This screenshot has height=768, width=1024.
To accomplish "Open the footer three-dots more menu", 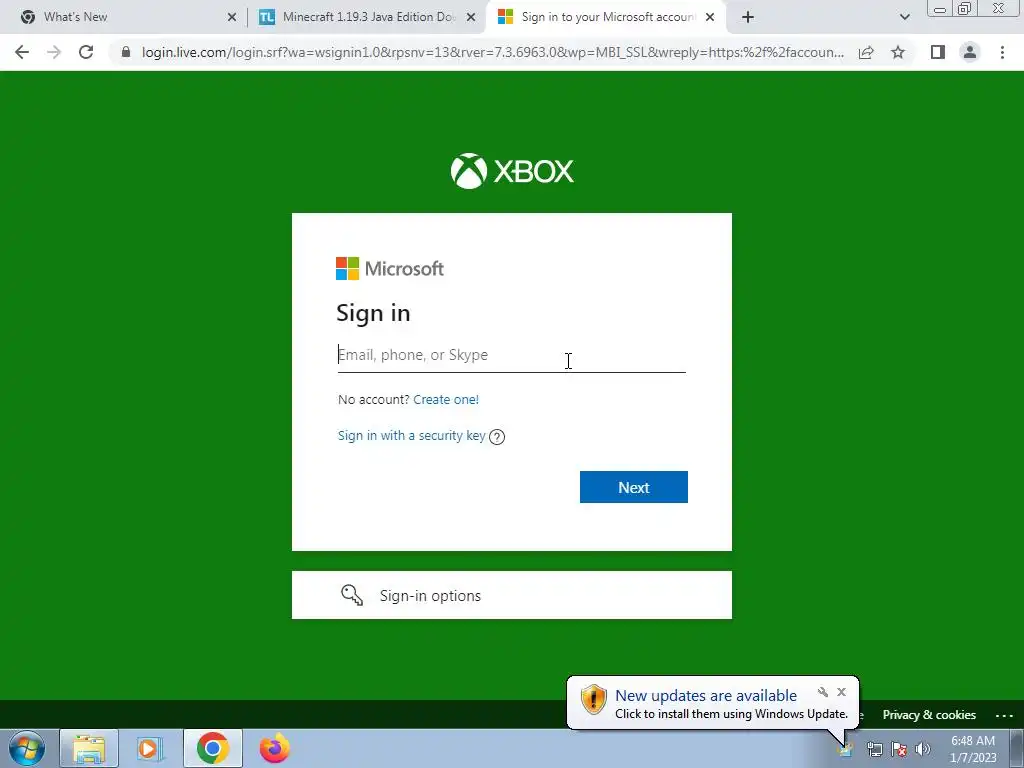I will (1004, 715).
